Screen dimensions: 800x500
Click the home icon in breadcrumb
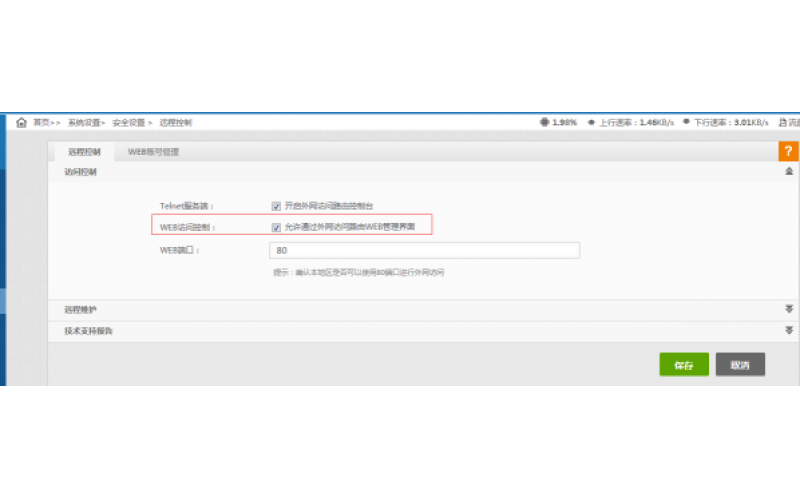pyautogui.click(x=21, y=122)
